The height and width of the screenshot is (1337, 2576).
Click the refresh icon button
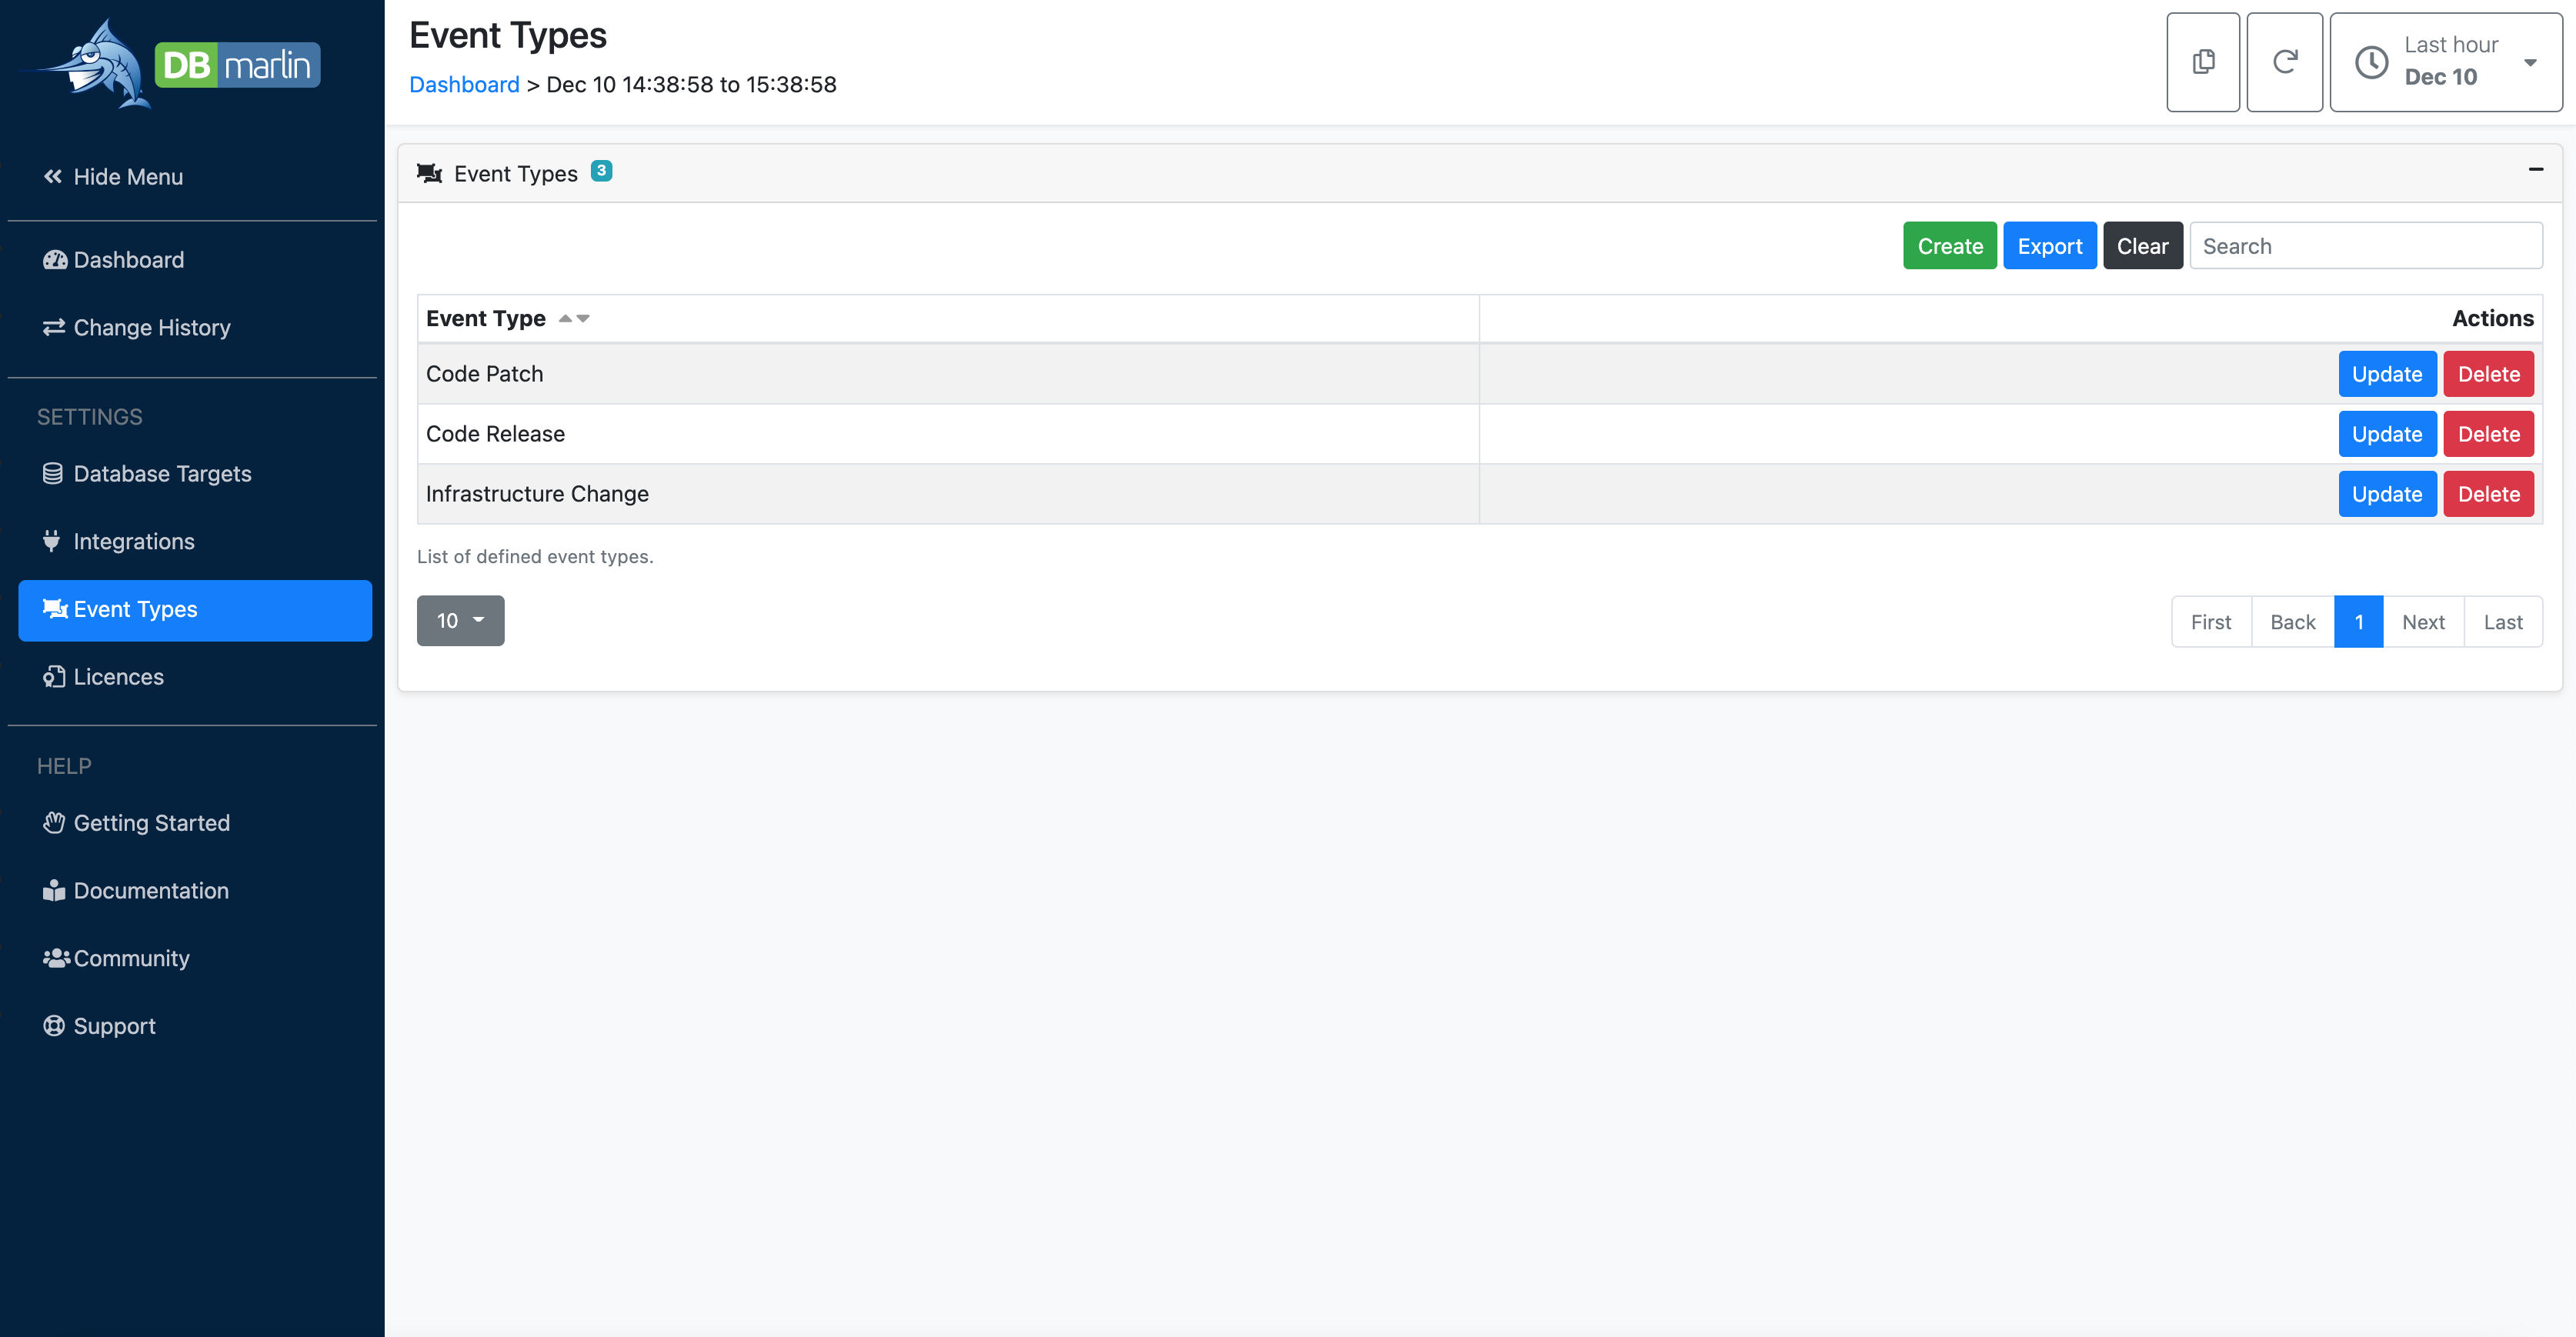click(x=2284, y=62)
